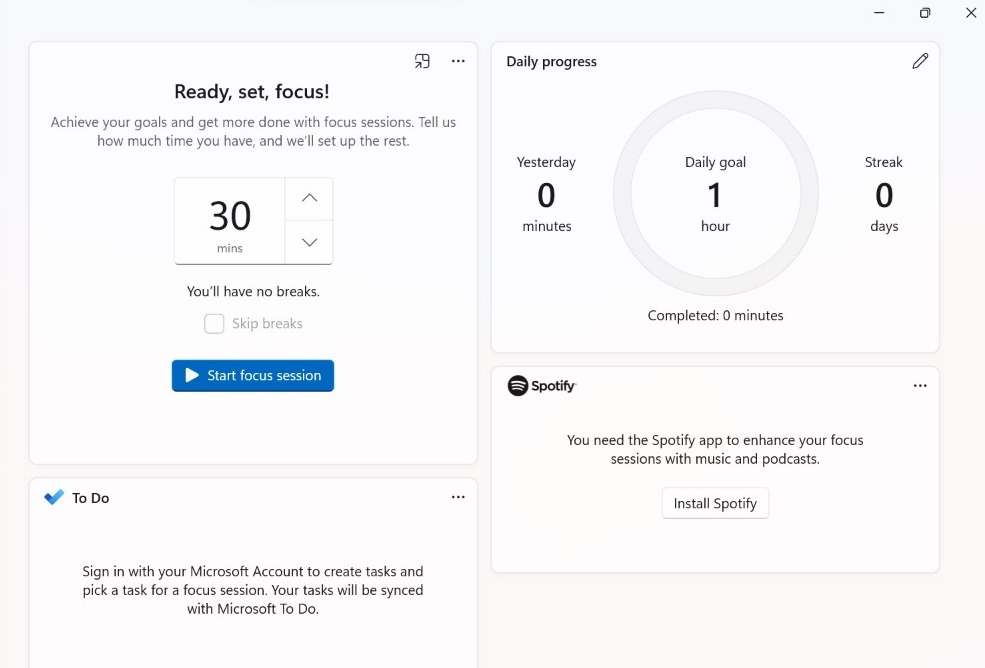Click the Streak days stat

click(x=884, y=194)
